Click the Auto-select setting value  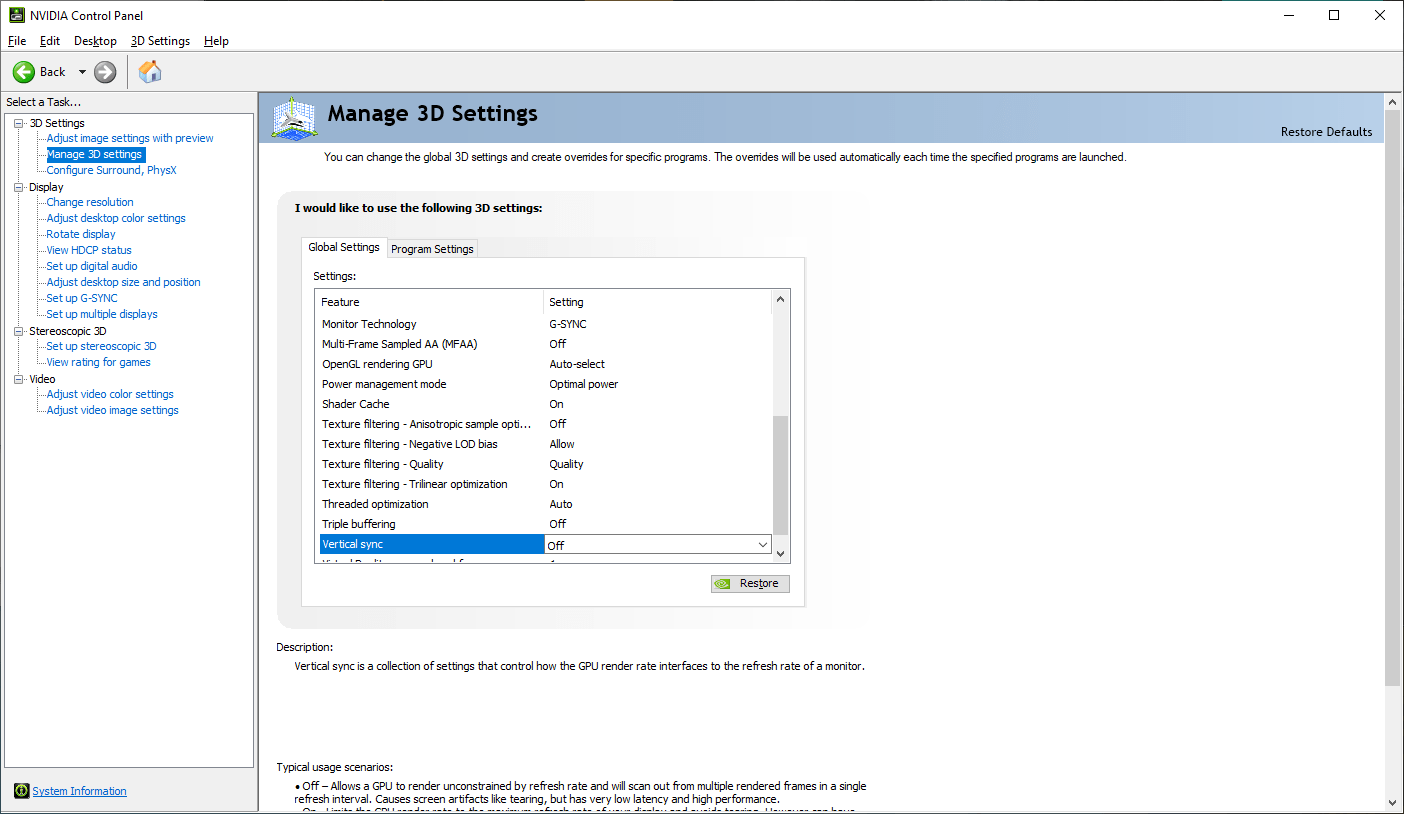click(577, 364)
